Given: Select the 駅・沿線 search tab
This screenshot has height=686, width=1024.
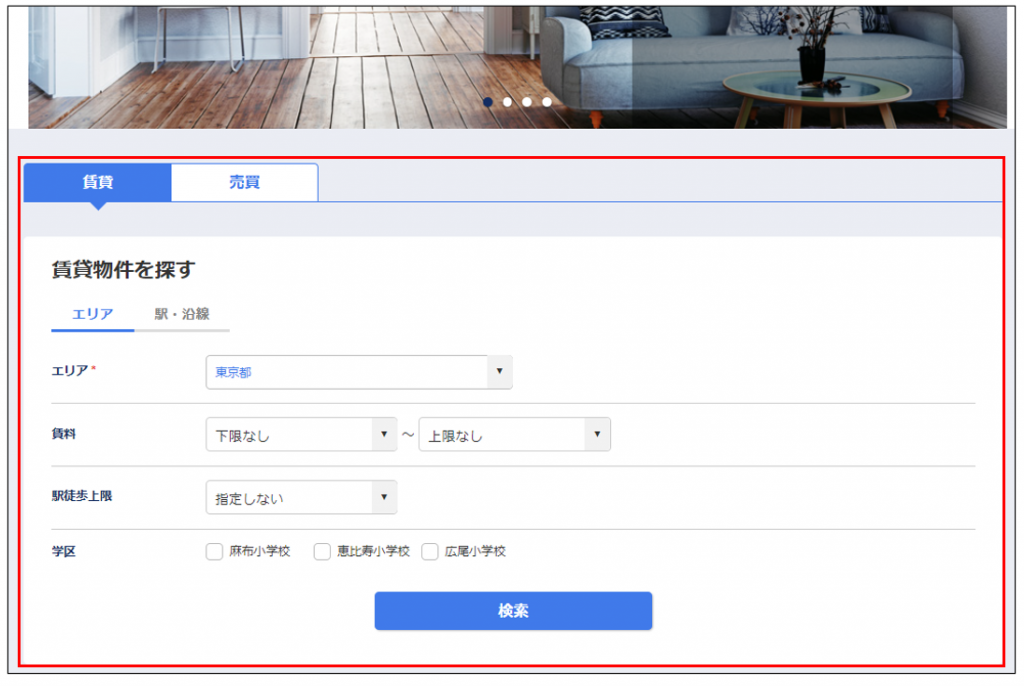Looking at the screenshot, I should point(182,314).
